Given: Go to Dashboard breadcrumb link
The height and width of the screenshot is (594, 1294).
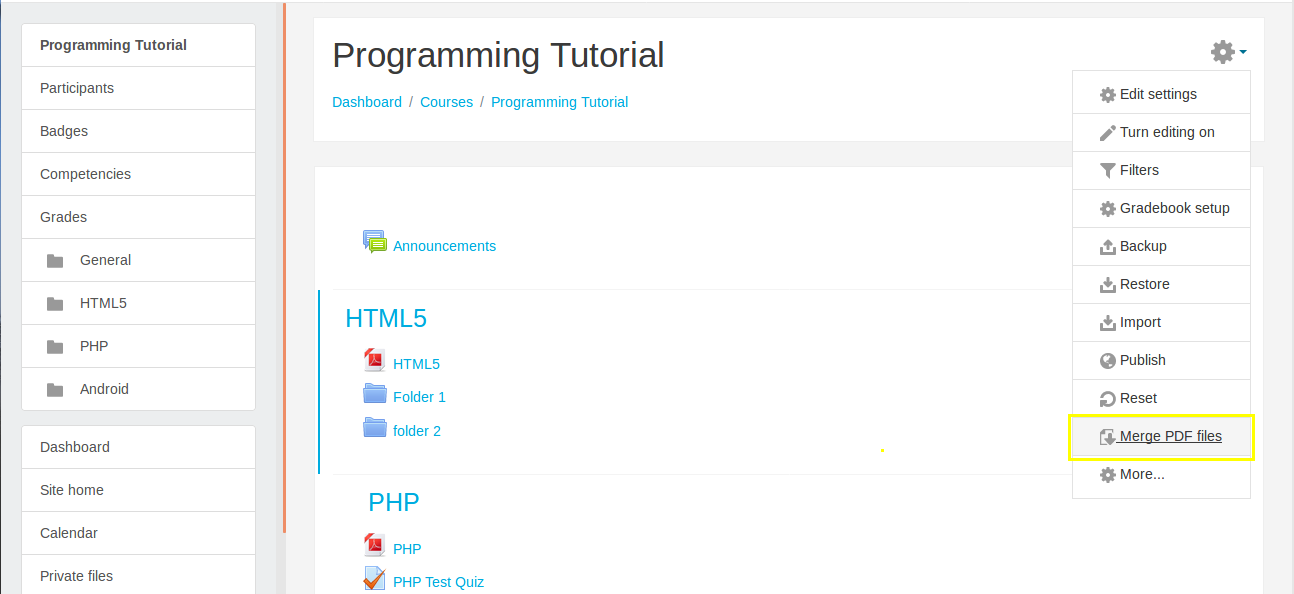Looking at the screenshot, I should pos(367,102).
